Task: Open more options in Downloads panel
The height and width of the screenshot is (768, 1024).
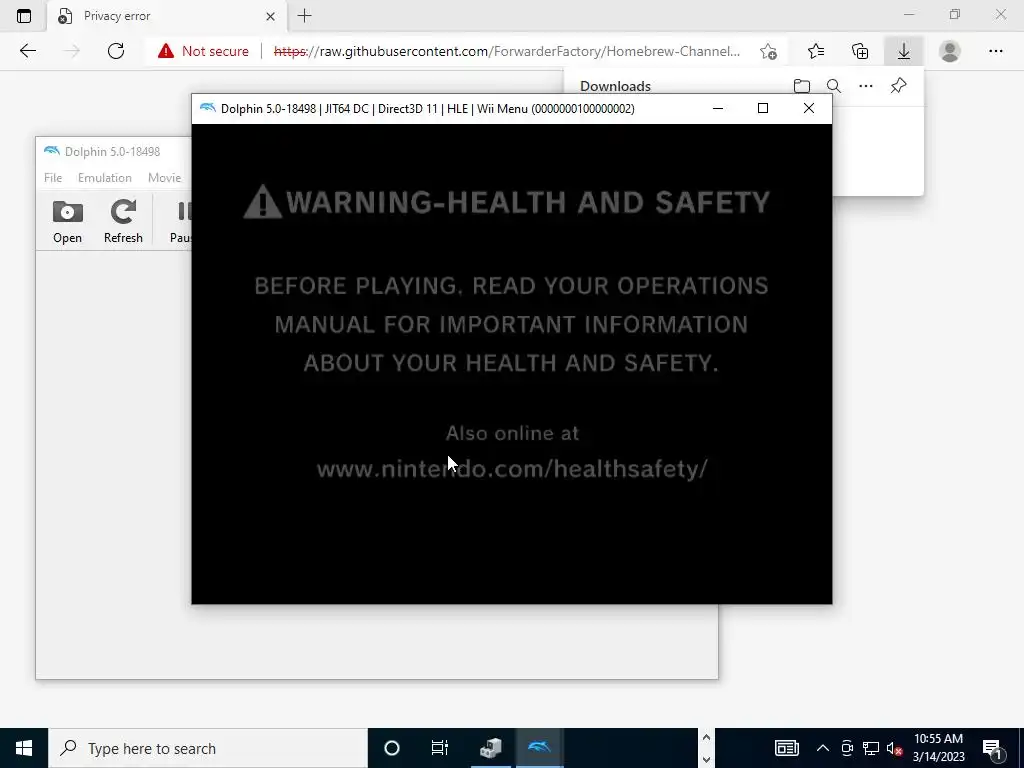Action: tap(865, 86)
